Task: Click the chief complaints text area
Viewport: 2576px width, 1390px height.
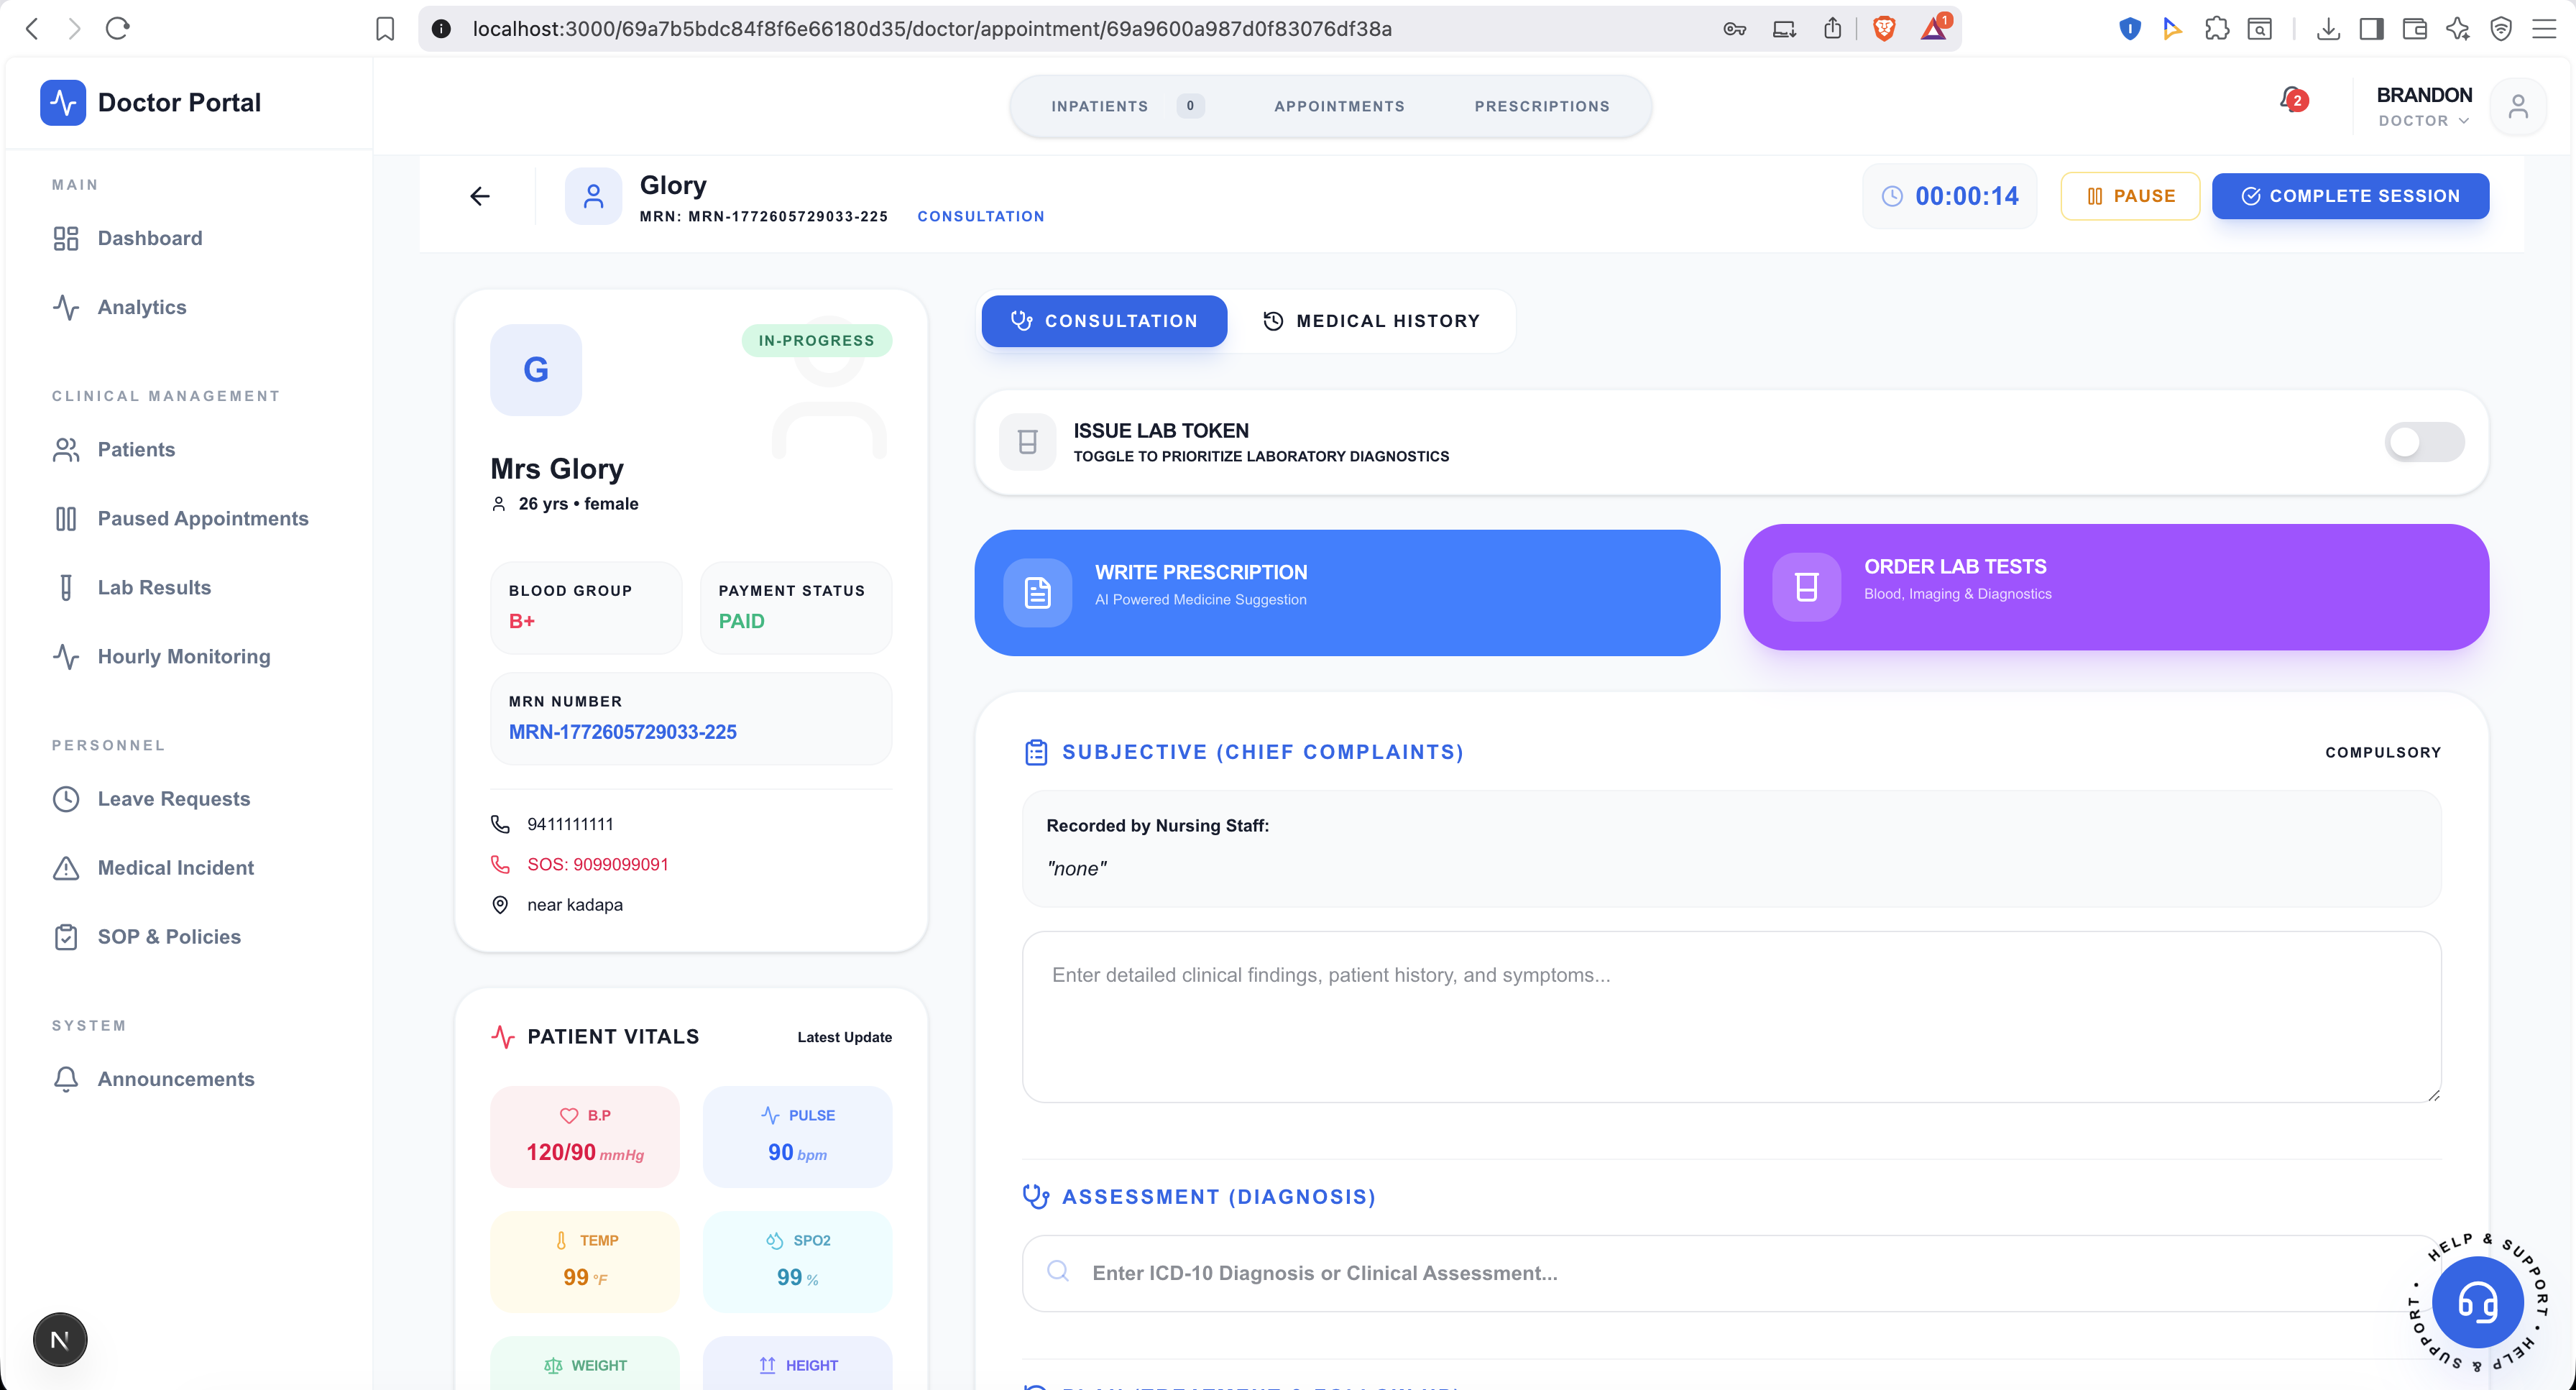Action: click(1730, 1016)
